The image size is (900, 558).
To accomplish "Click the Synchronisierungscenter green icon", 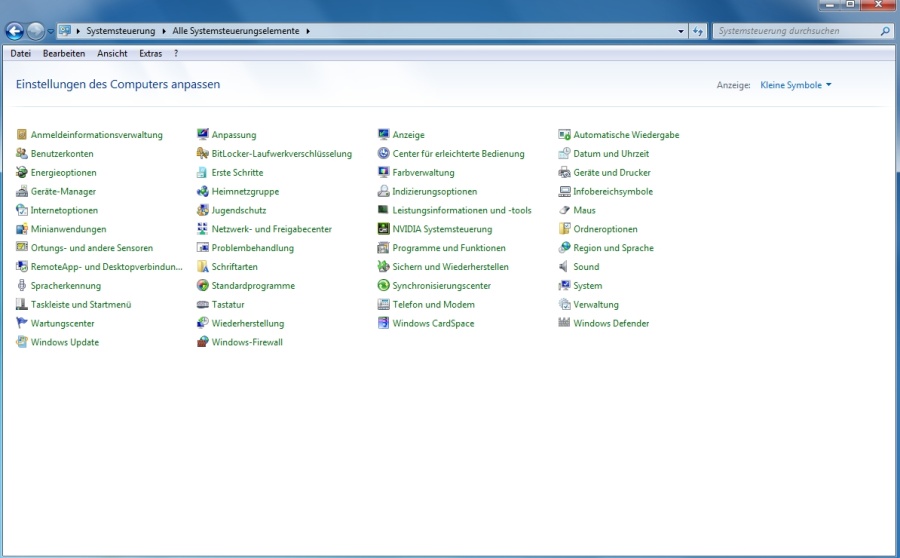I will point(383,286).
